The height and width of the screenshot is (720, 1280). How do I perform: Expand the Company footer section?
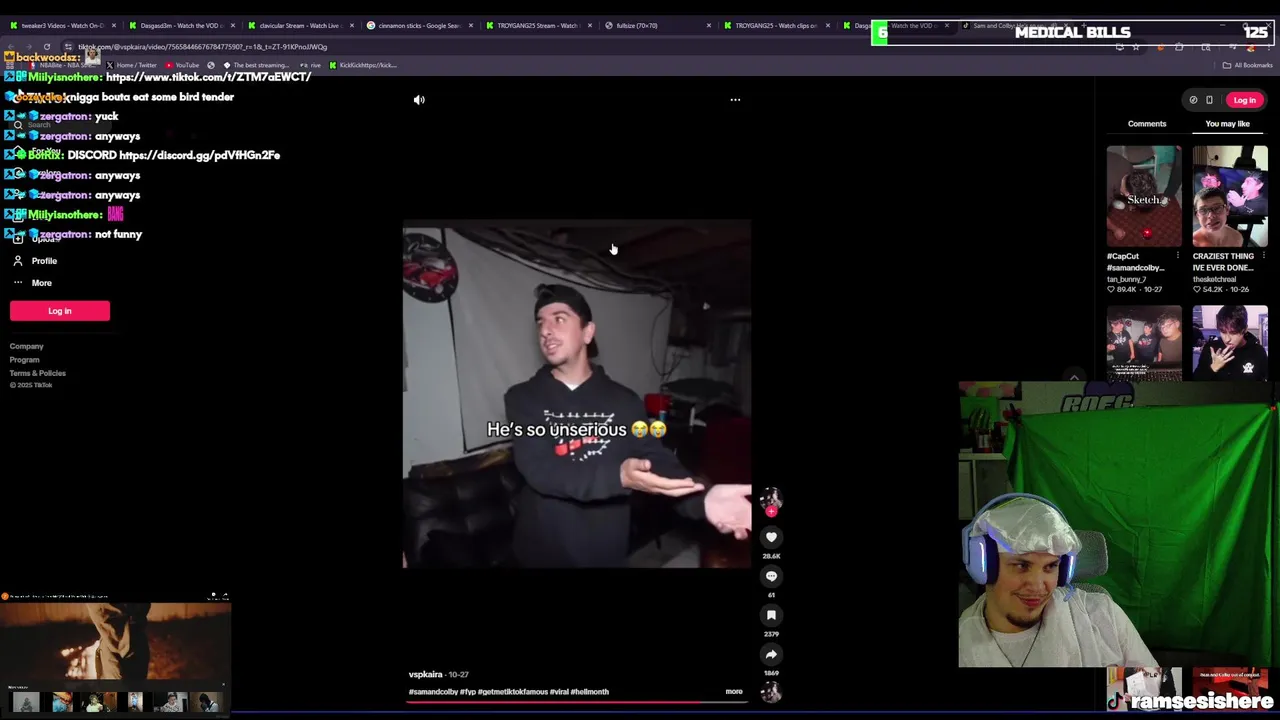(x=27, y=346)
